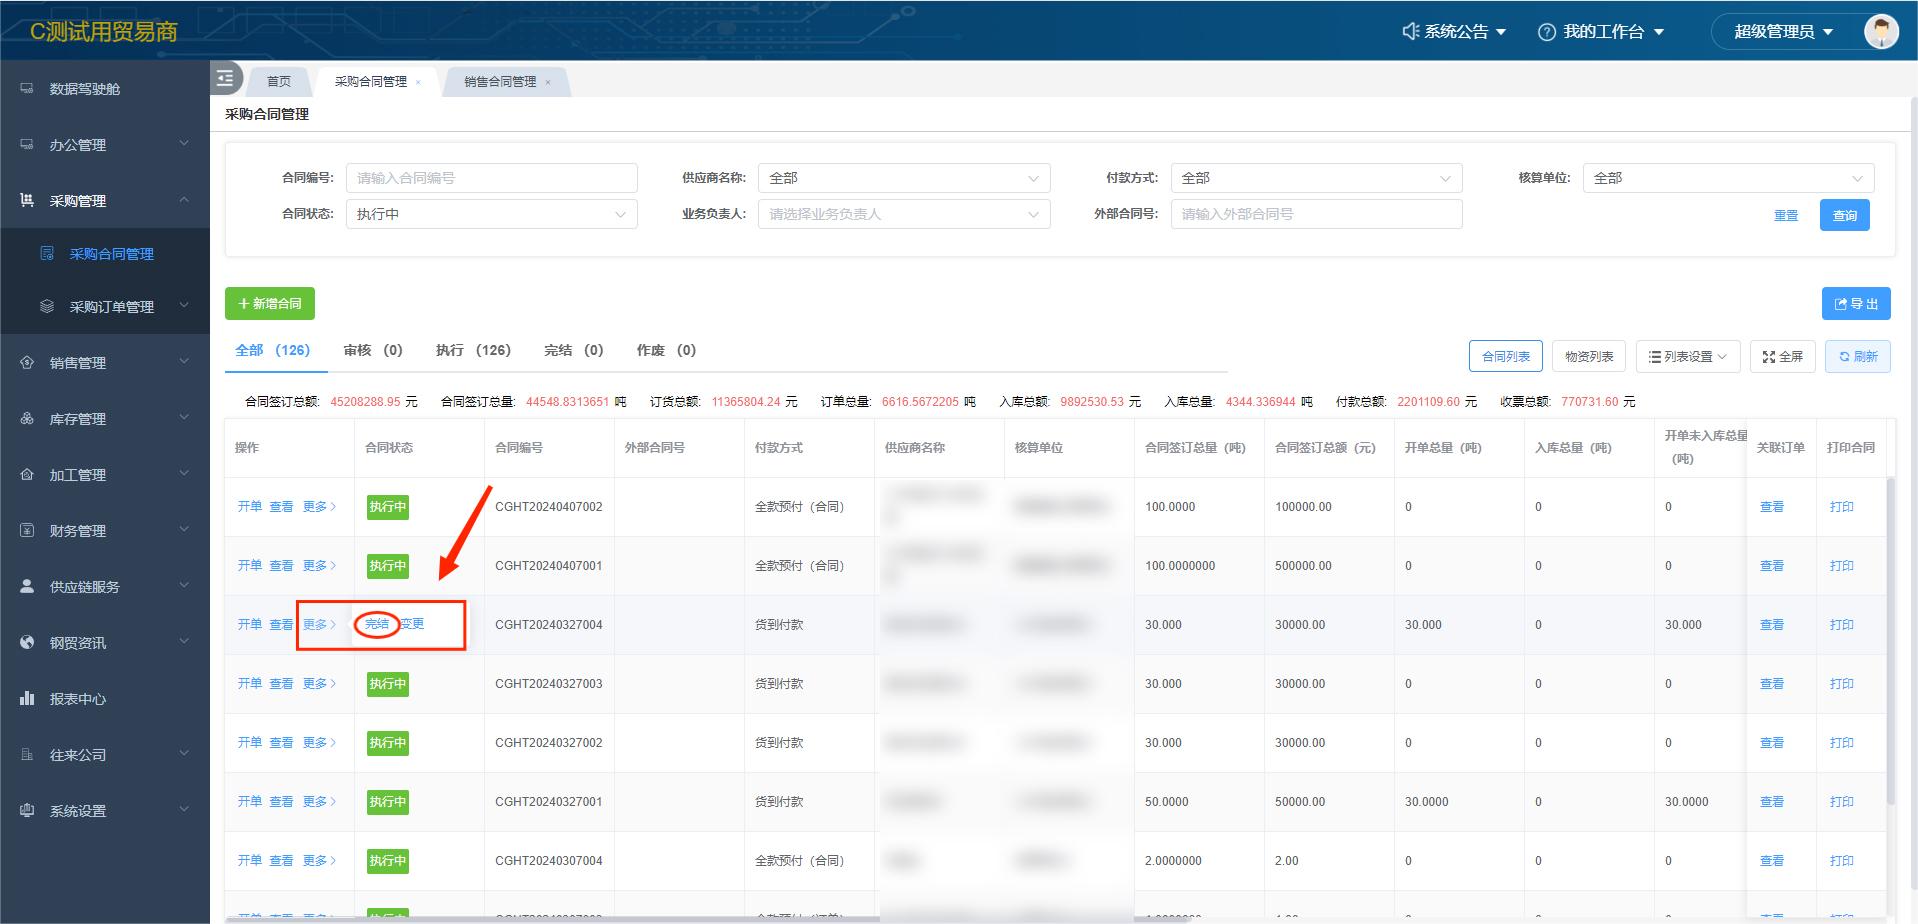Toggle to 物资列表 view
This screenshot has width=1918, height=924.
(1589, 357)
